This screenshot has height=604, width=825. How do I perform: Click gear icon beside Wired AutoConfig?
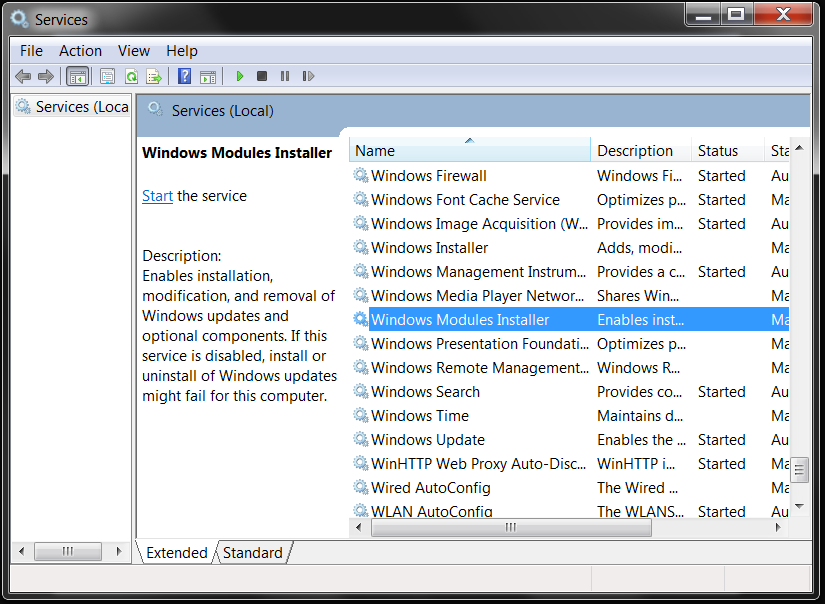click(360, 487)
